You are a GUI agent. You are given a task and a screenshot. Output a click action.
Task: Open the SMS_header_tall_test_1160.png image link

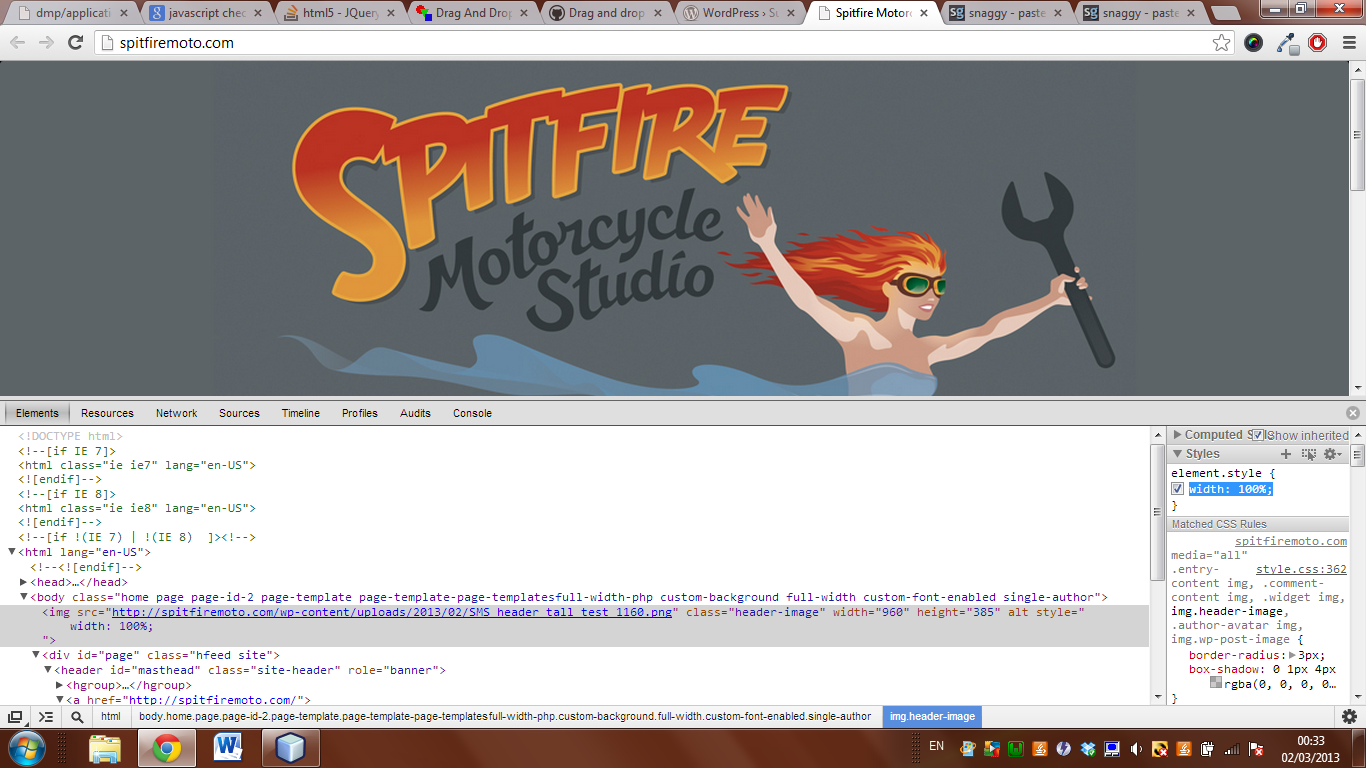(392, 612)
